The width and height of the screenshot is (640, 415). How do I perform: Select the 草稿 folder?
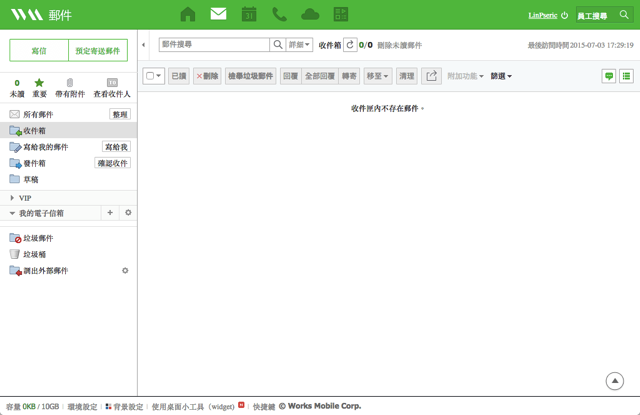click(31, 180)
